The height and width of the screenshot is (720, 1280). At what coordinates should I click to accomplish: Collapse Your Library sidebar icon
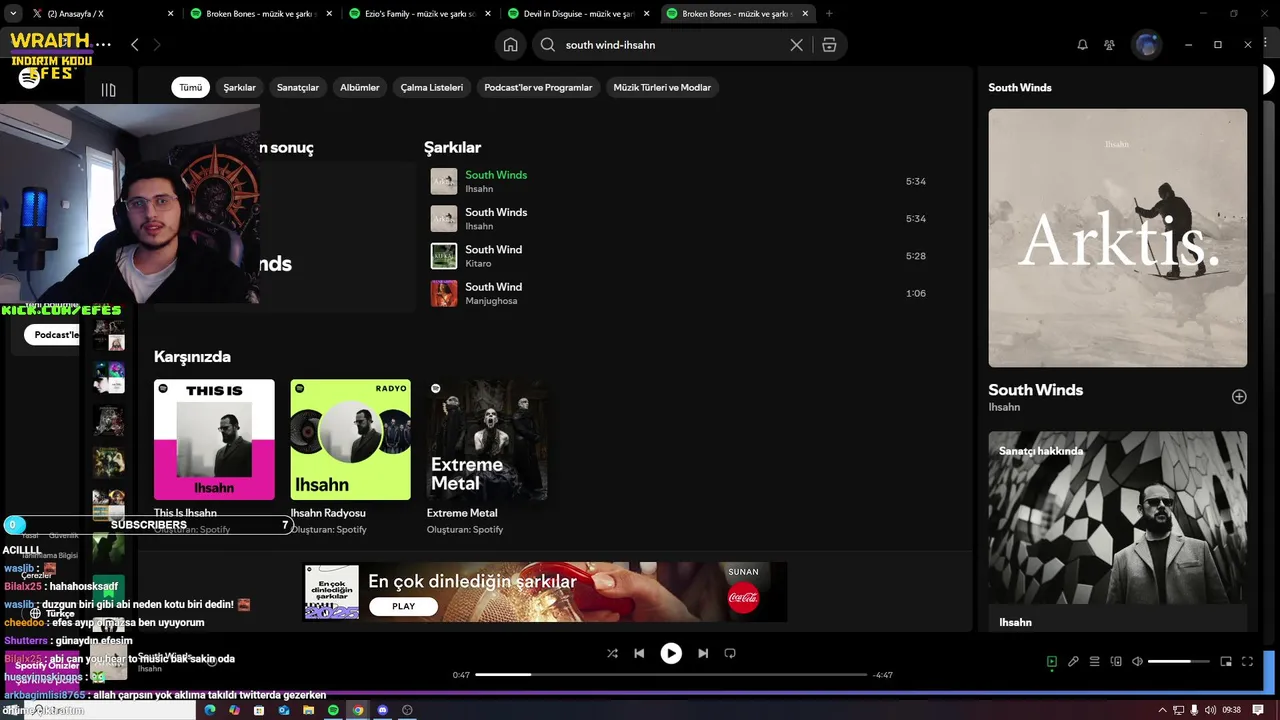pos(108,90)
